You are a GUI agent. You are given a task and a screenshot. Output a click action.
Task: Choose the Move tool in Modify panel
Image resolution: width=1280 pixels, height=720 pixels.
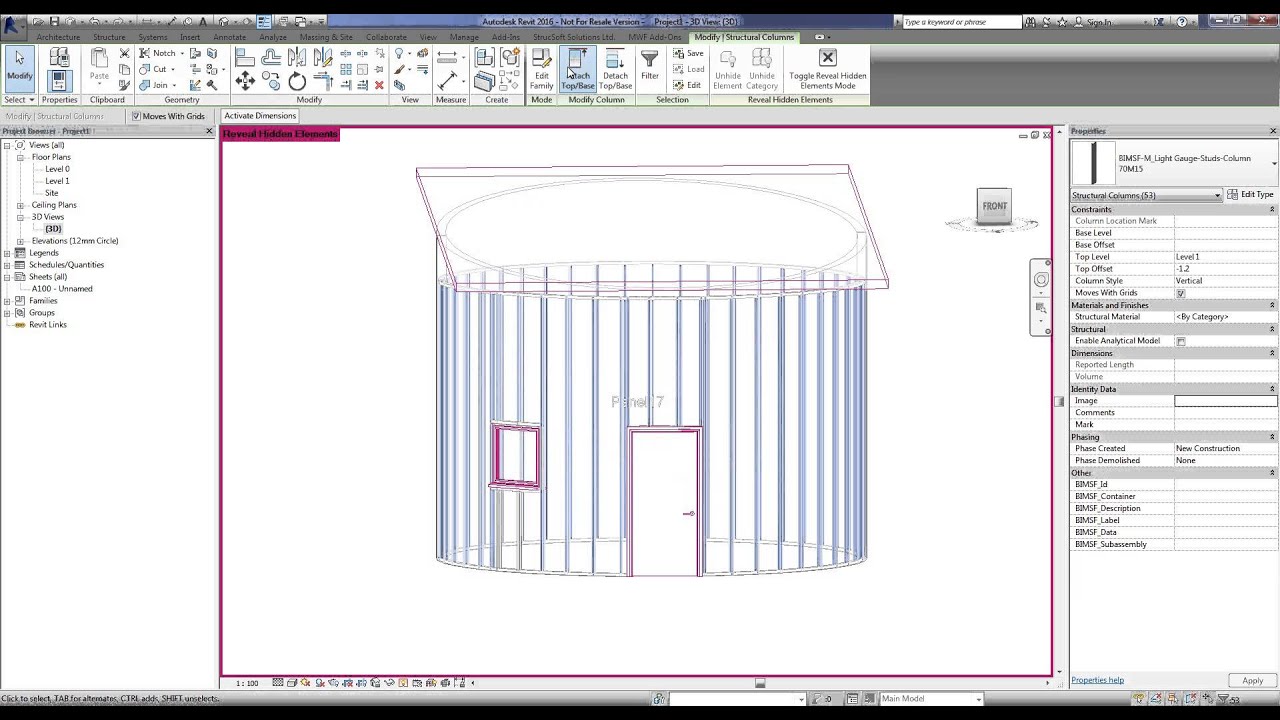coord(245,83)
